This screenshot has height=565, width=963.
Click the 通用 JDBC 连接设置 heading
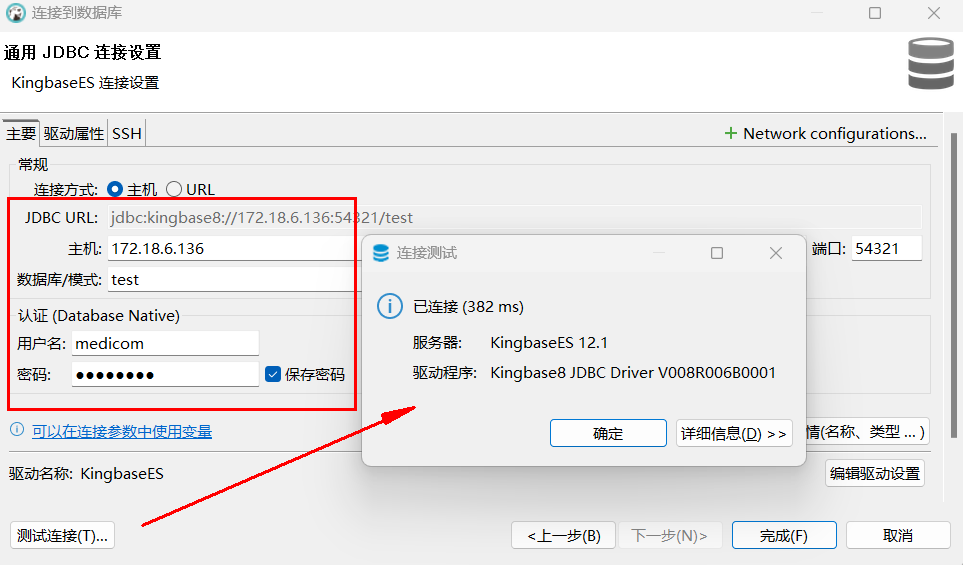[82, 52]
